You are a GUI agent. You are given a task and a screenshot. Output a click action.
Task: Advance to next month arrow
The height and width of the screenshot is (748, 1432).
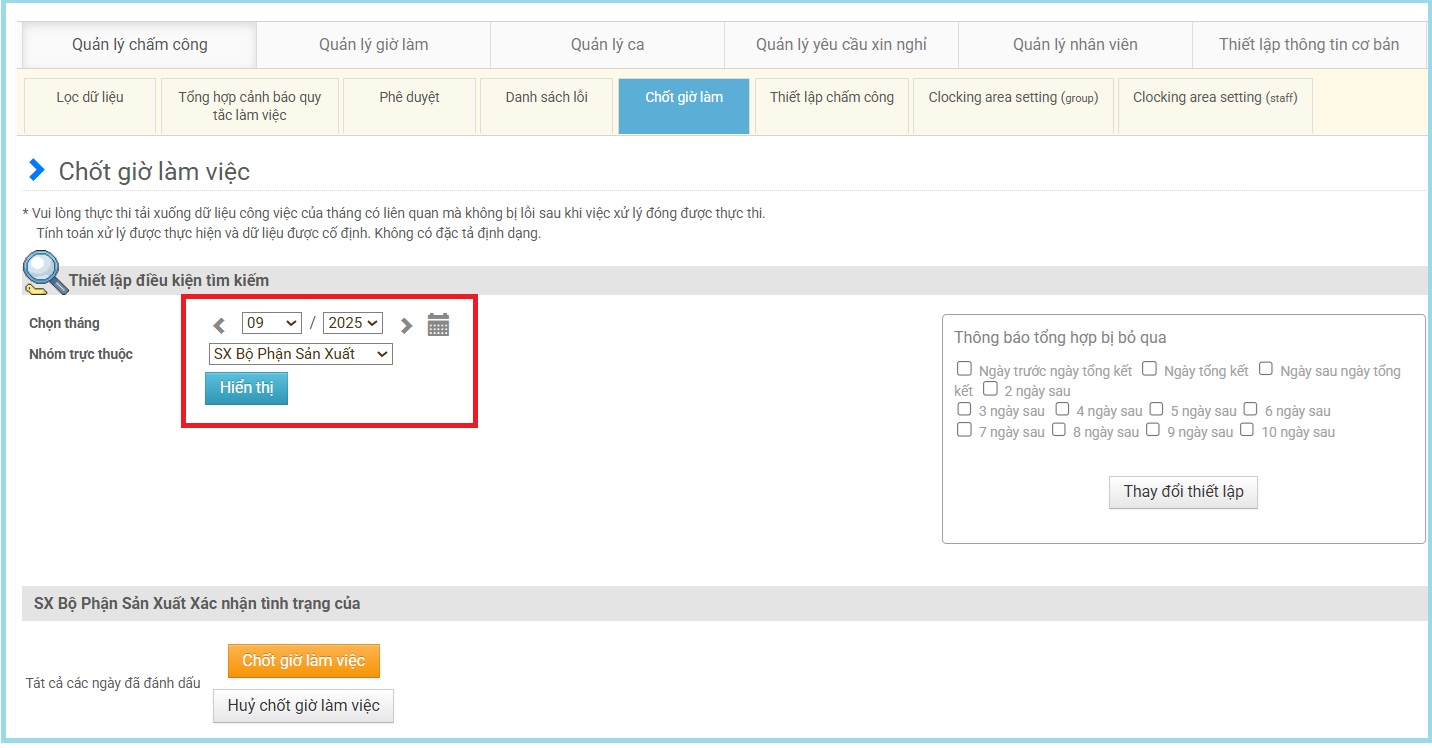(x=406, y=325)
